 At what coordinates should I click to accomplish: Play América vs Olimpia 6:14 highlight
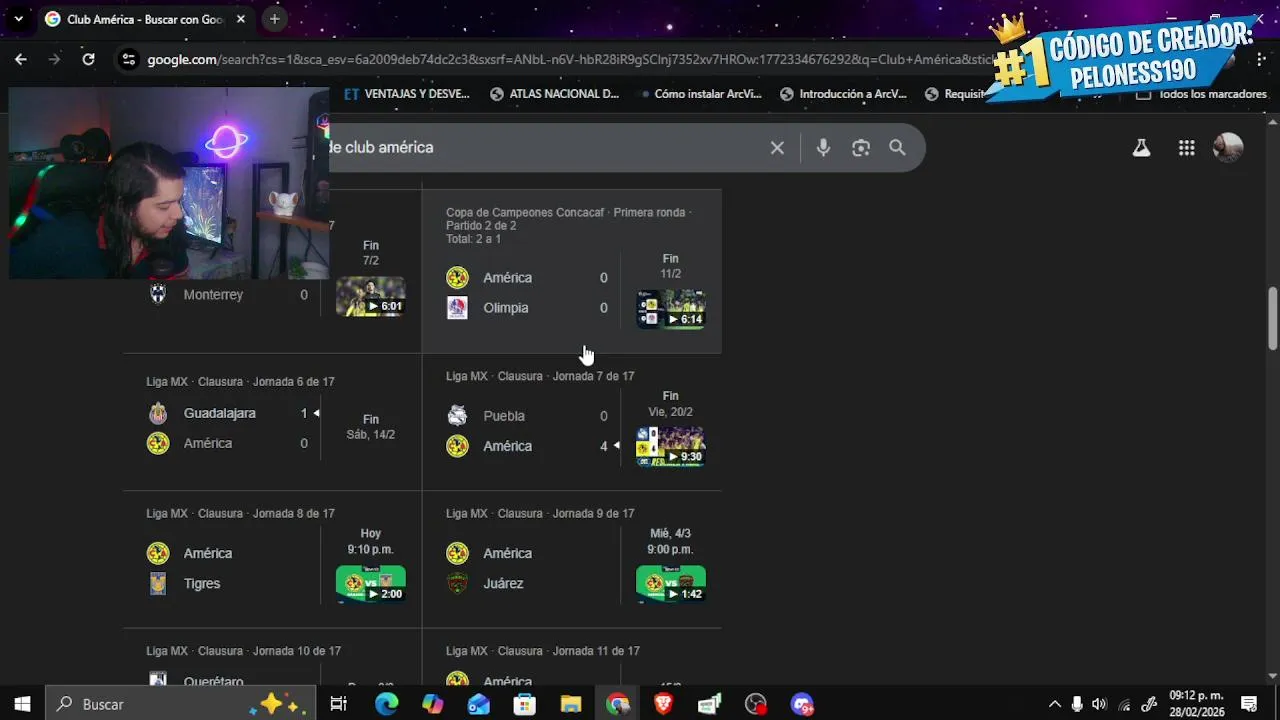671,309
